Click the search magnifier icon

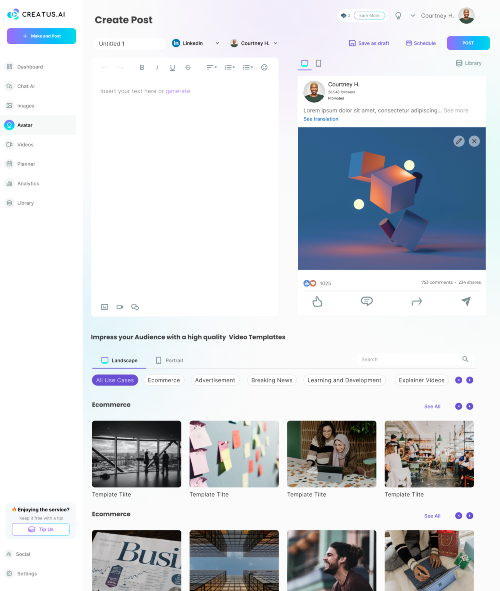465,359
